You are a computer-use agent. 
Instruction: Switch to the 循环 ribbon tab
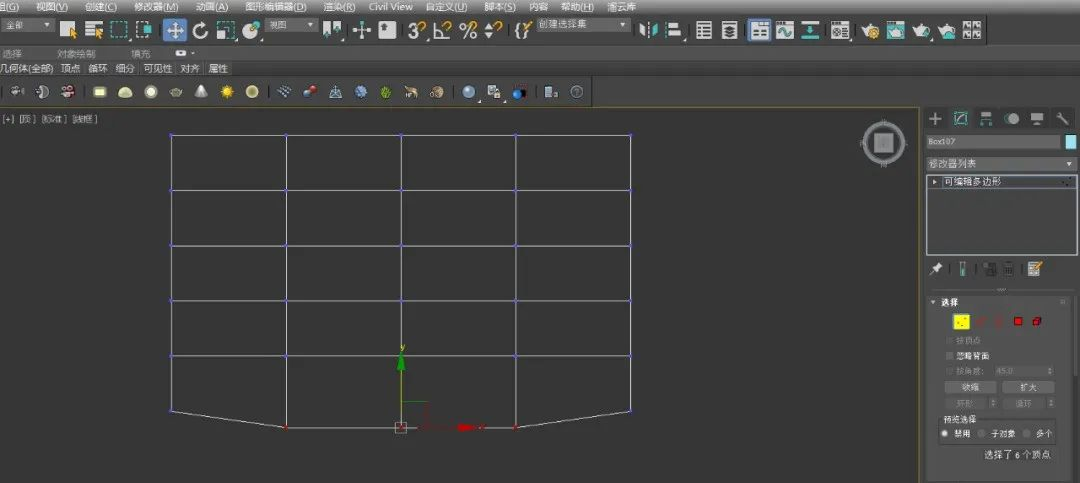(x=98, y=68)
